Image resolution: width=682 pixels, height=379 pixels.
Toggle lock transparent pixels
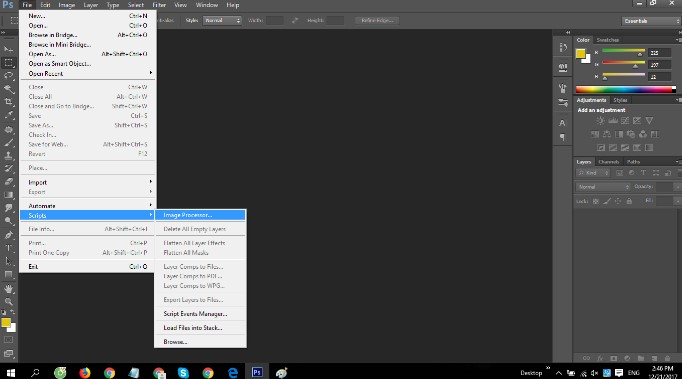coord(596,201)
